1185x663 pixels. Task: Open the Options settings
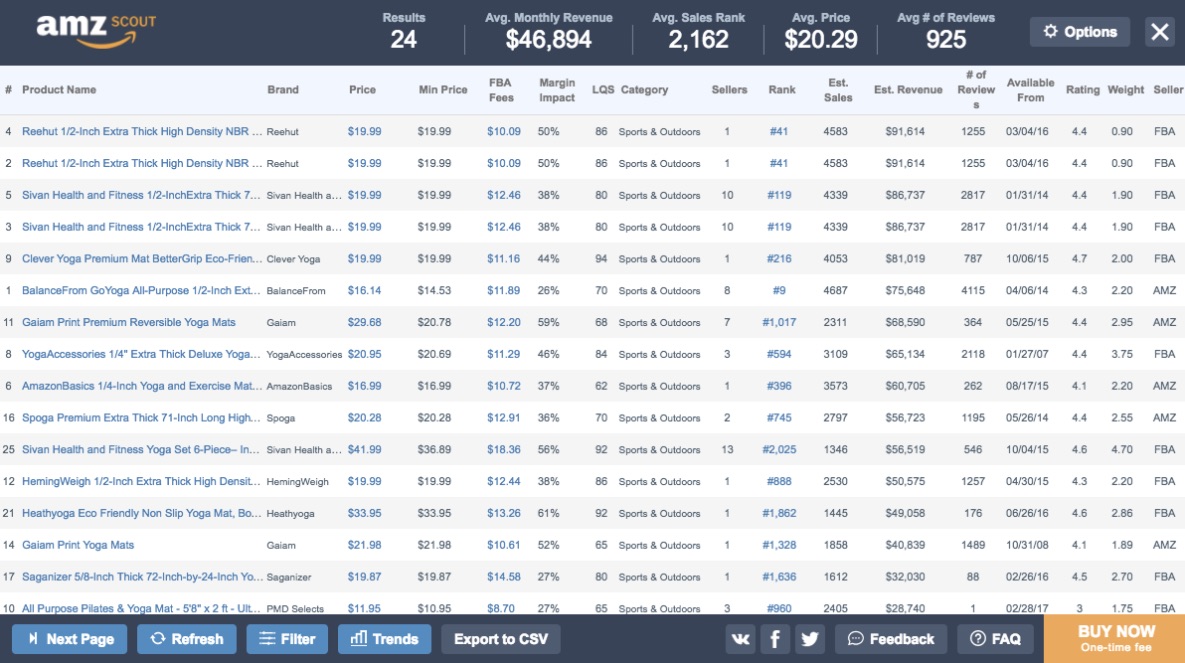tap(1079, 32)
